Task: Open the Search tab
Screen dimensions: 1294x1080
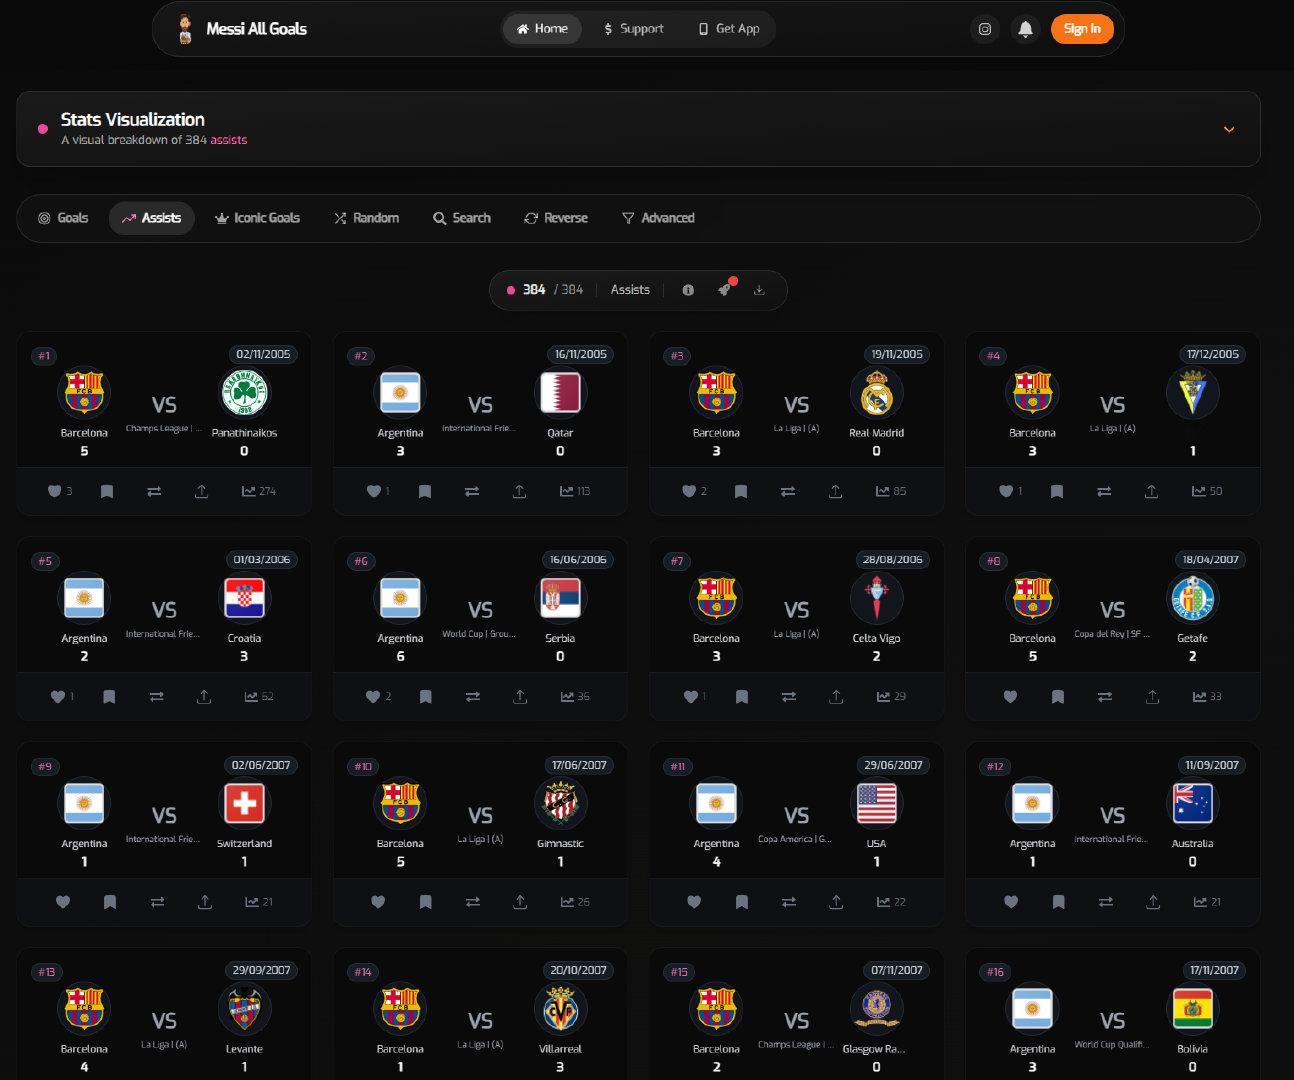Action: tap(461, 218)
